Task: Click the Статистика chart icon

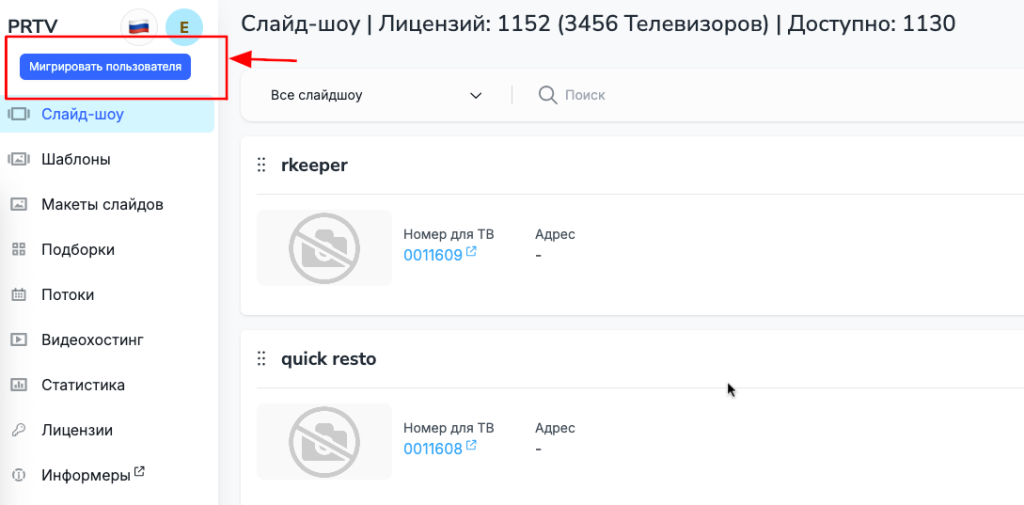Action: coord(18,385)
